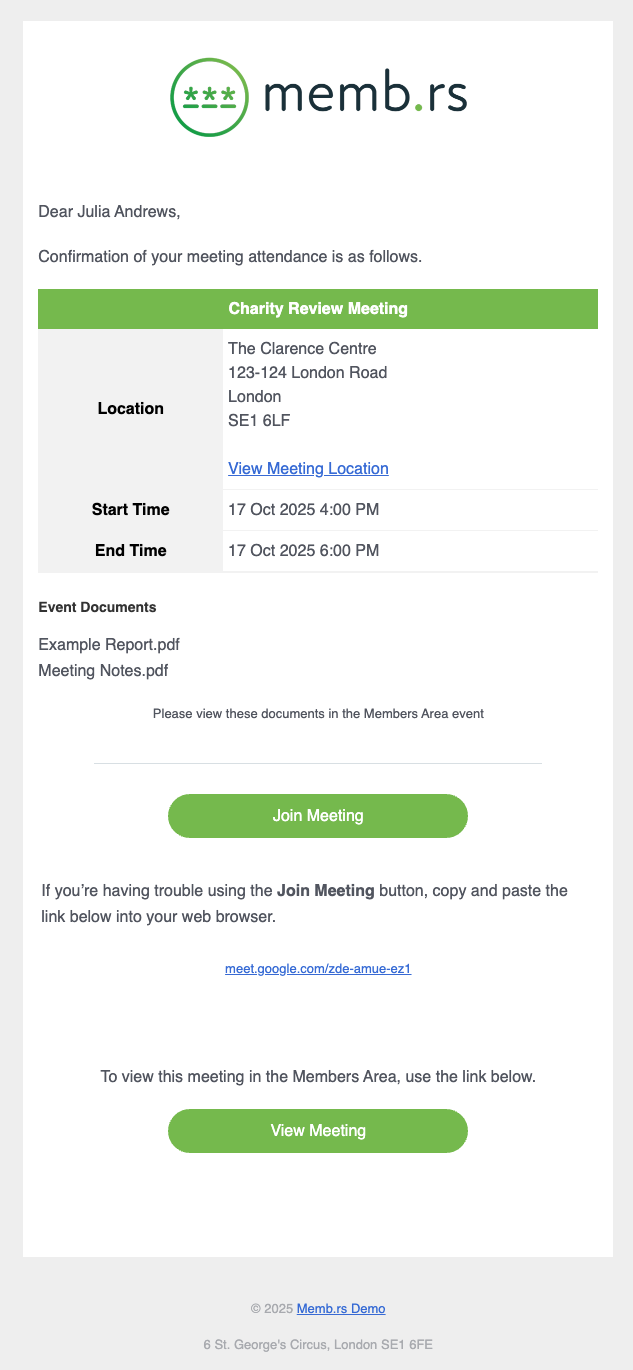Click the 17 Oct 2025 4:00 PM value
Screen dimensions: 633x1370
(304, 510)
